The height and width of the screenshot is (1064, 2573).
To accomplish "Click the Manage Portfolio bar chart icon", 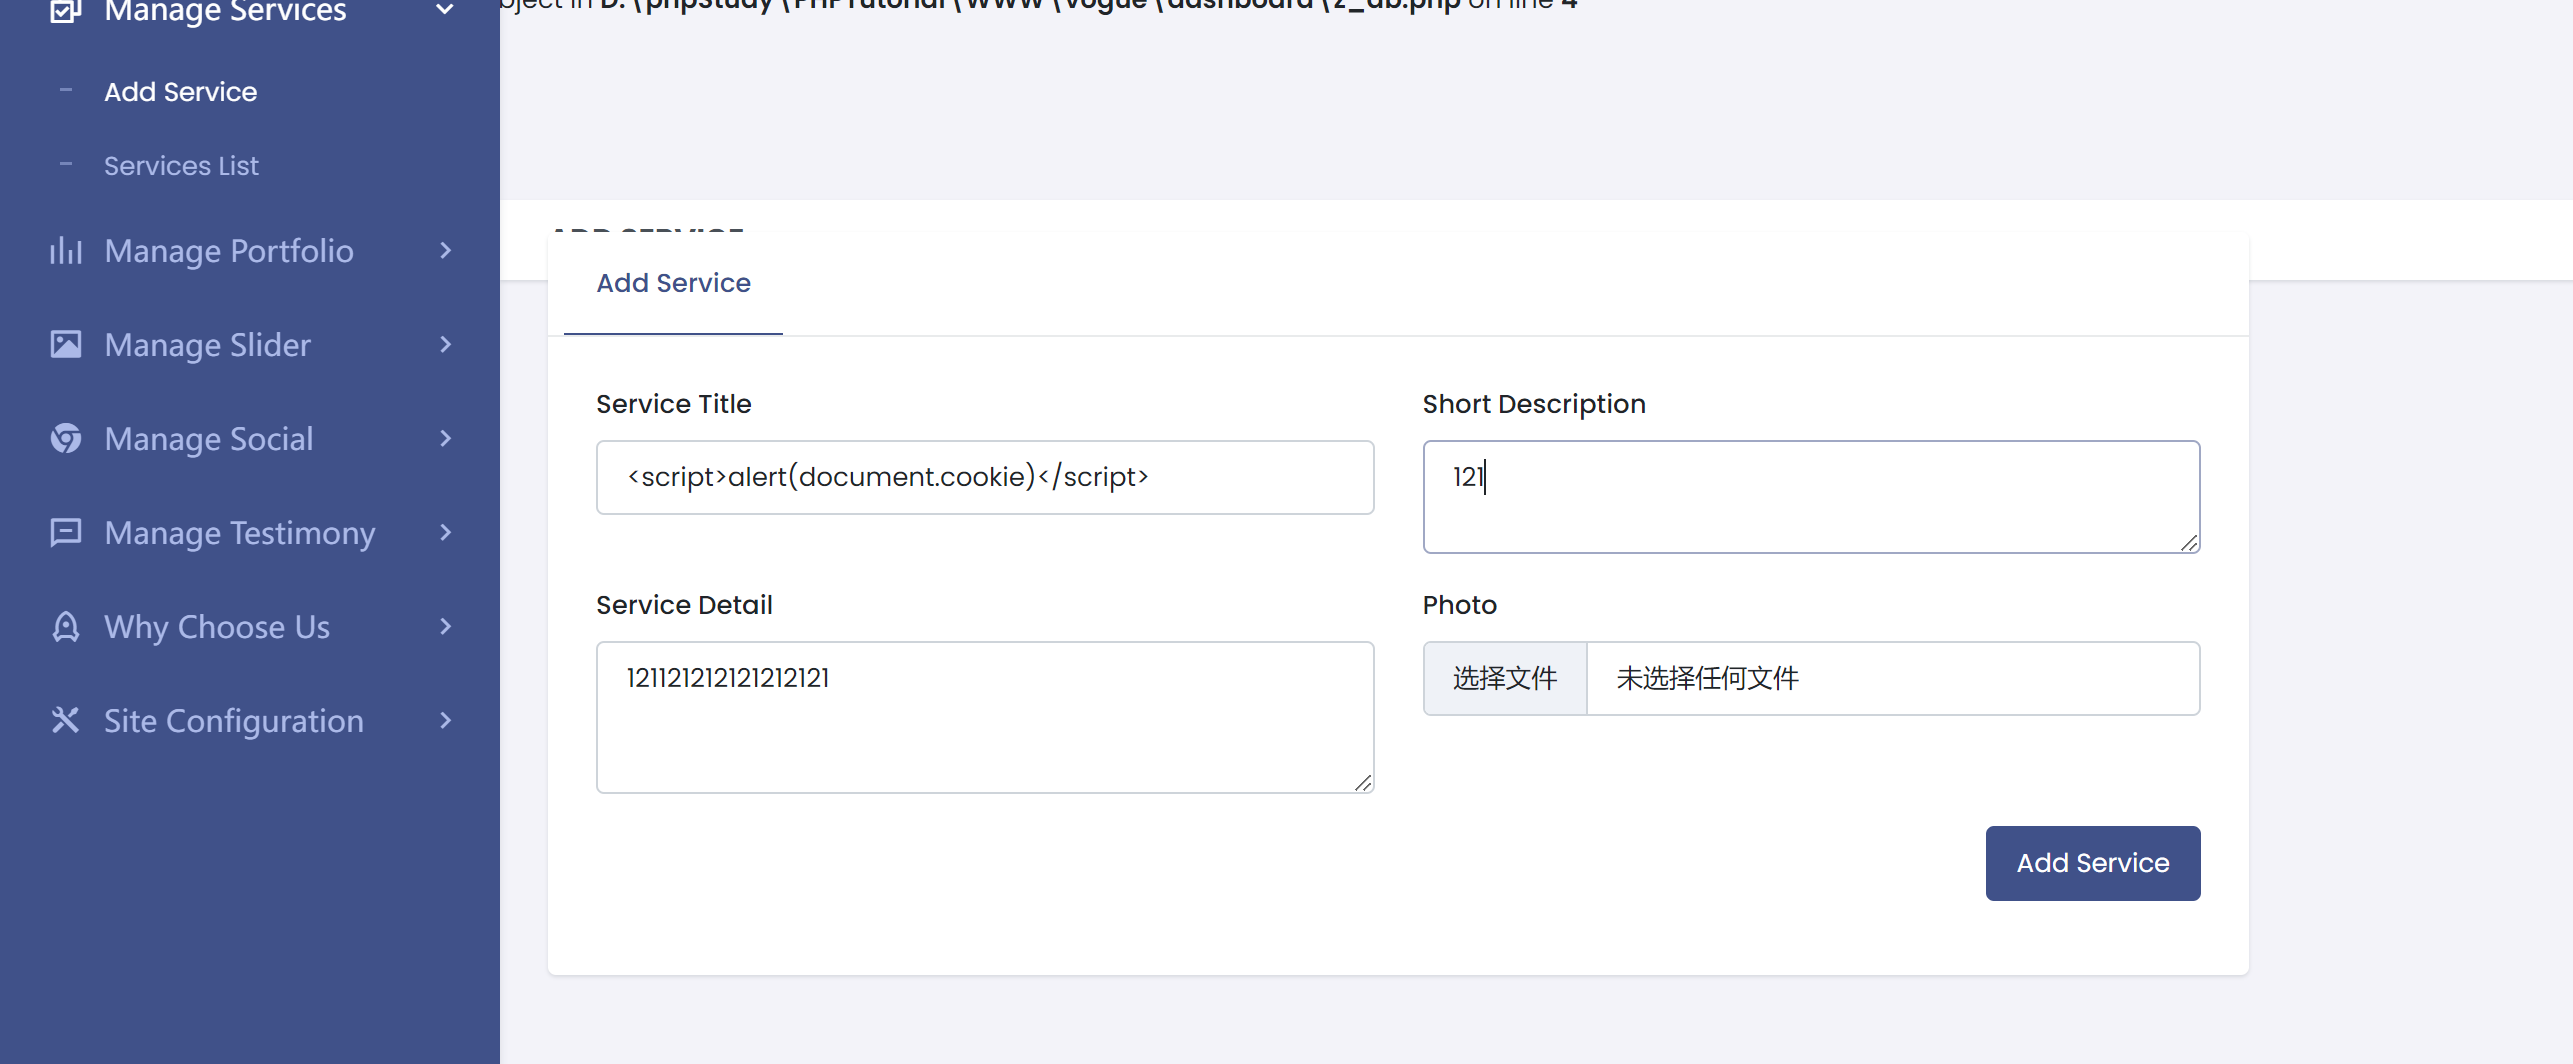I will click(x=65, y=250).
